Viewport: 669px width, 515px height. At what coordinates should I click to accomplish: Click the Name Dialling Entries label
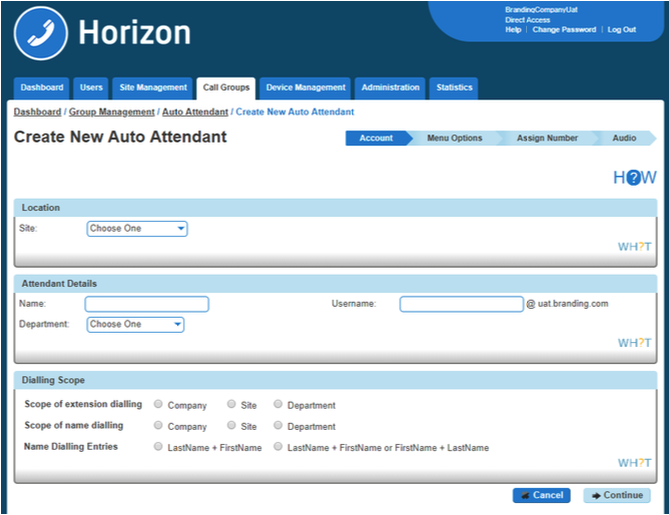pos(71,447)
